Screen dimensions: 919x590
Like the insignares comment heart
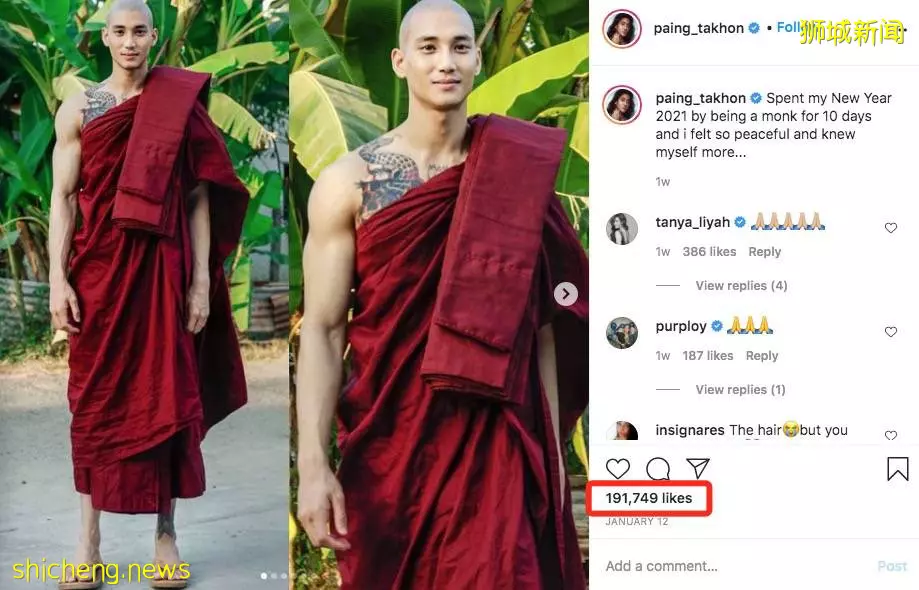891,435
